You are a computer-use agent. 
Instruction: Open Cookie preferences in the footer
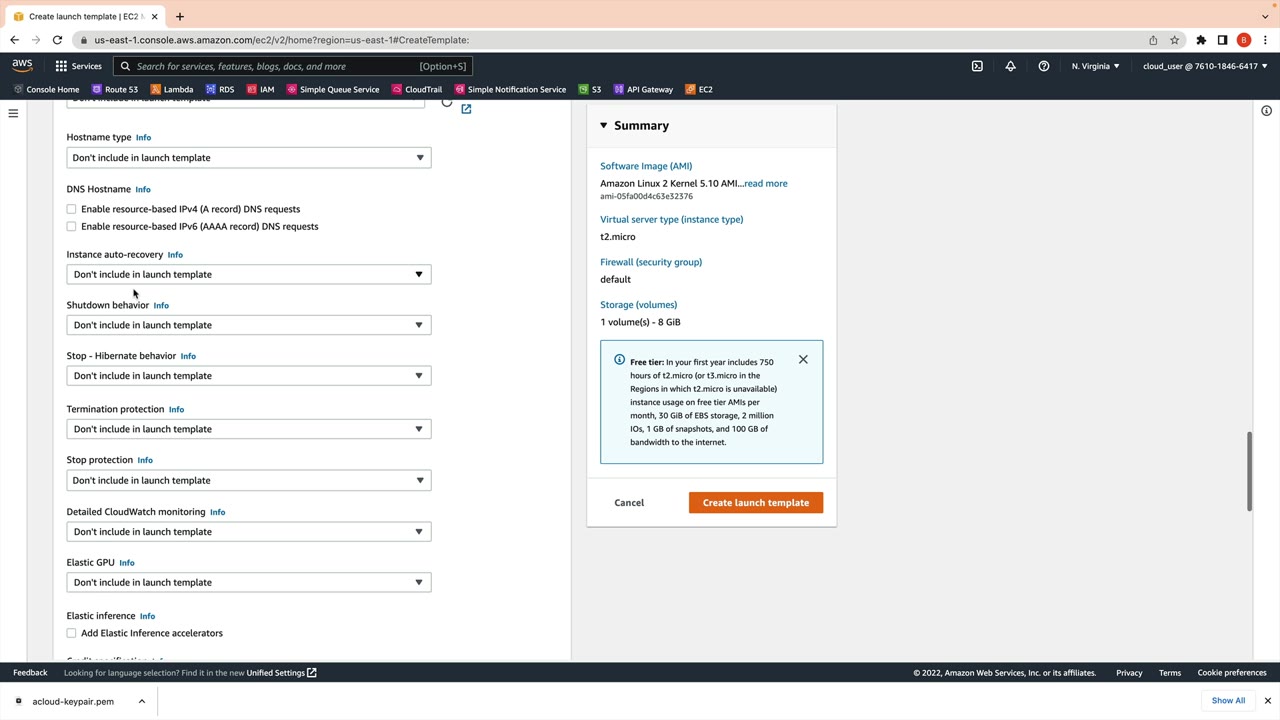click(x=1232, y=673)
